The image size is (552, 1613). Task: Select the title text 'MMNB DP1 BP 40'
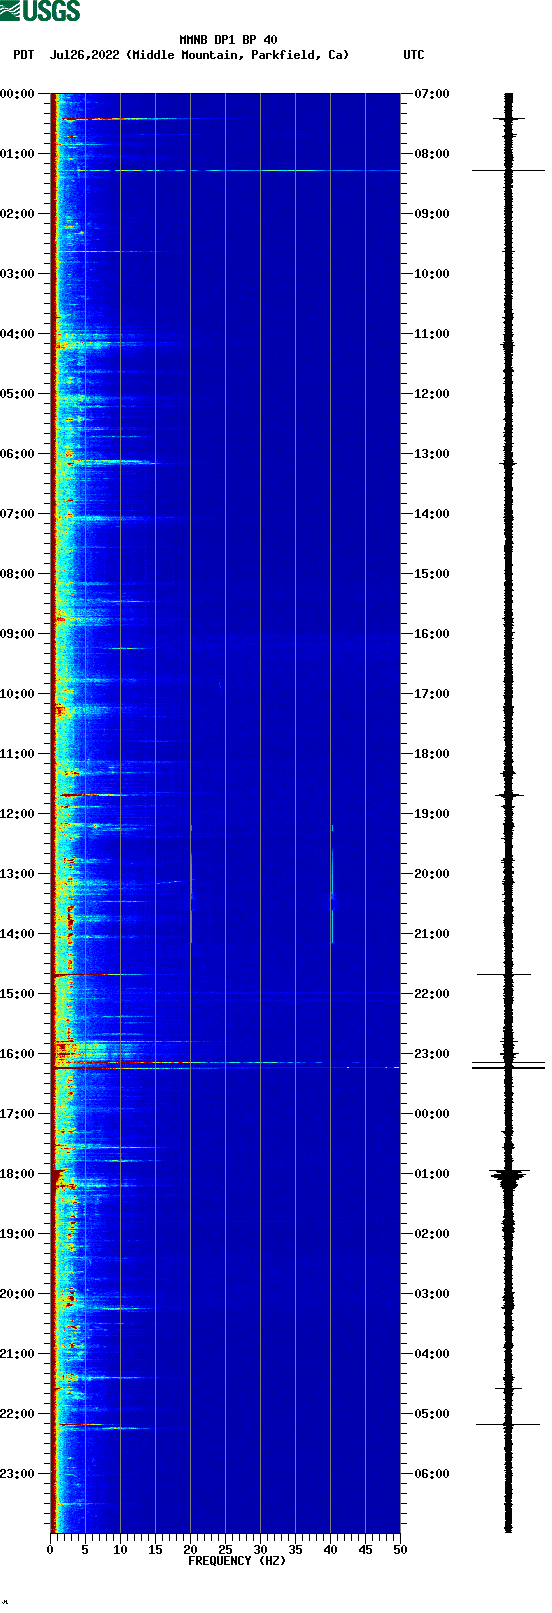click(x=228, y=41)
